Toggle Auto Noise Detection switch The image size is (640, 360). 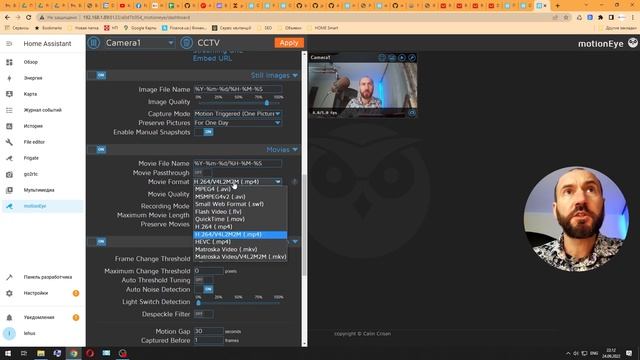coord(204,289)
